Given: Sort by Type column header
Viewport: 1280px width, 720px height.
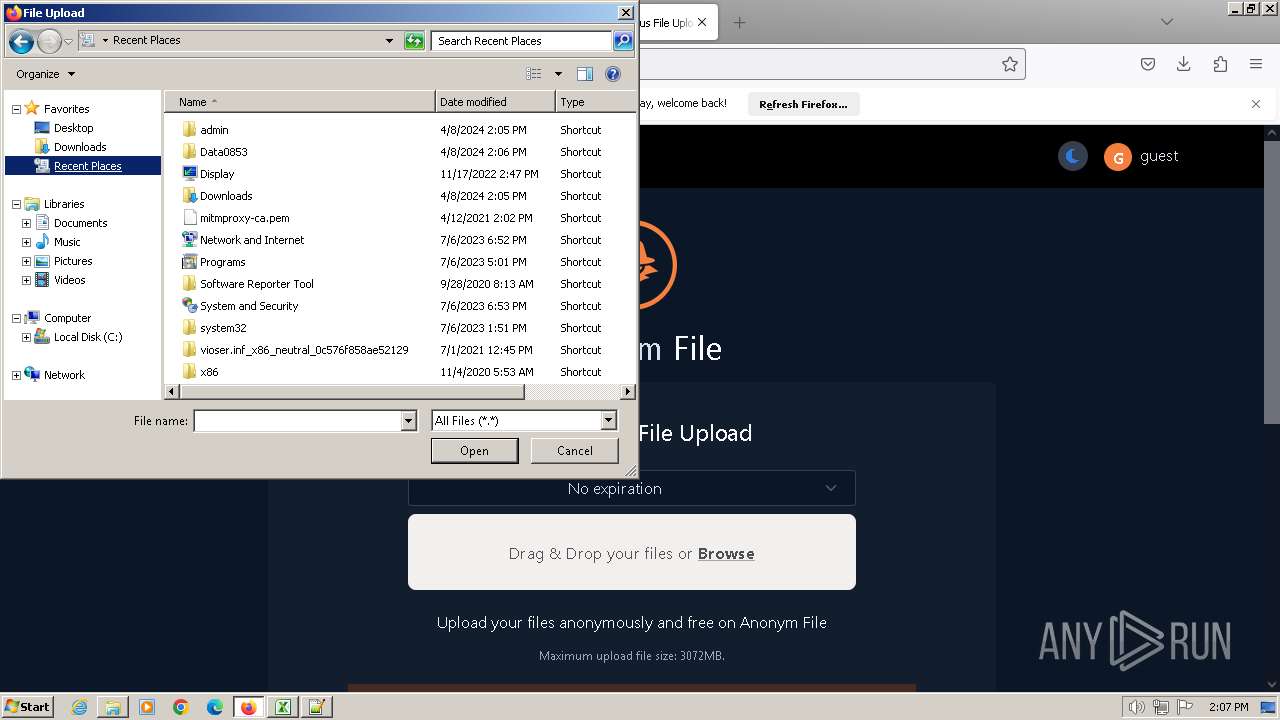Looking at the screenshot, I should [595, 102].
